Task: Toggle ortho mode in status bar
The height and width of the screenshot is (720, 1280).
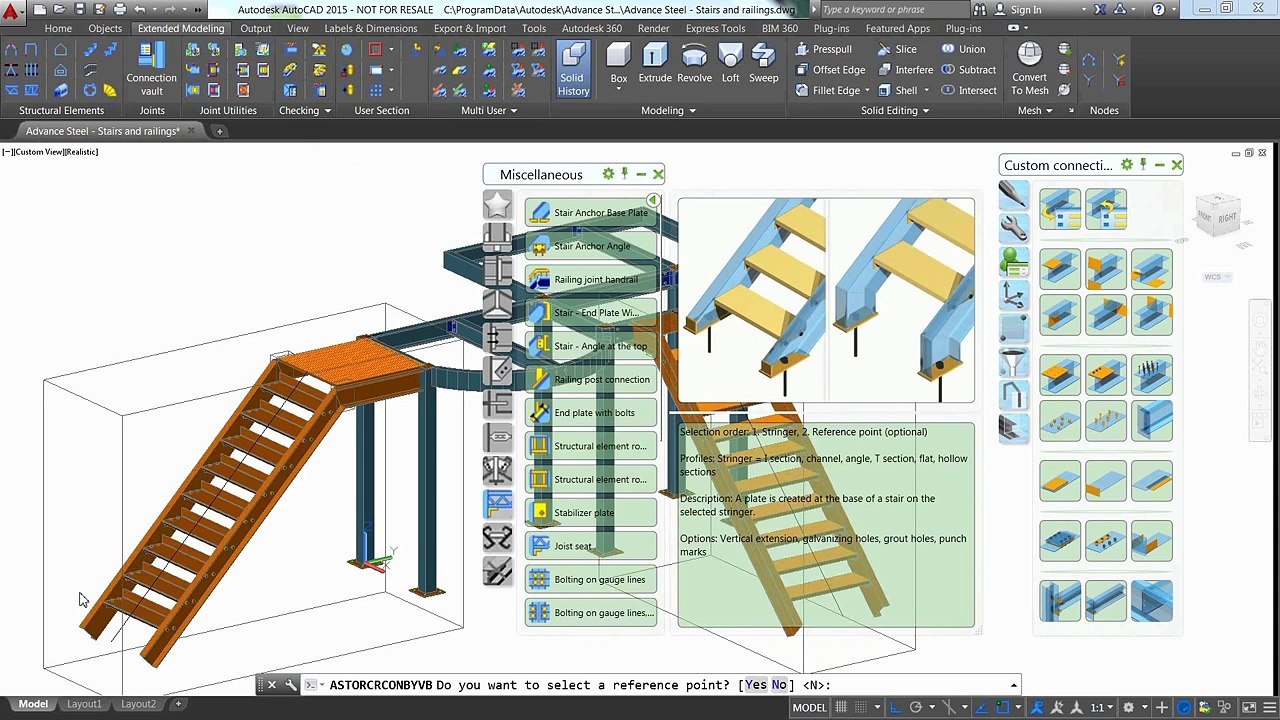Action: pos(895,707)
